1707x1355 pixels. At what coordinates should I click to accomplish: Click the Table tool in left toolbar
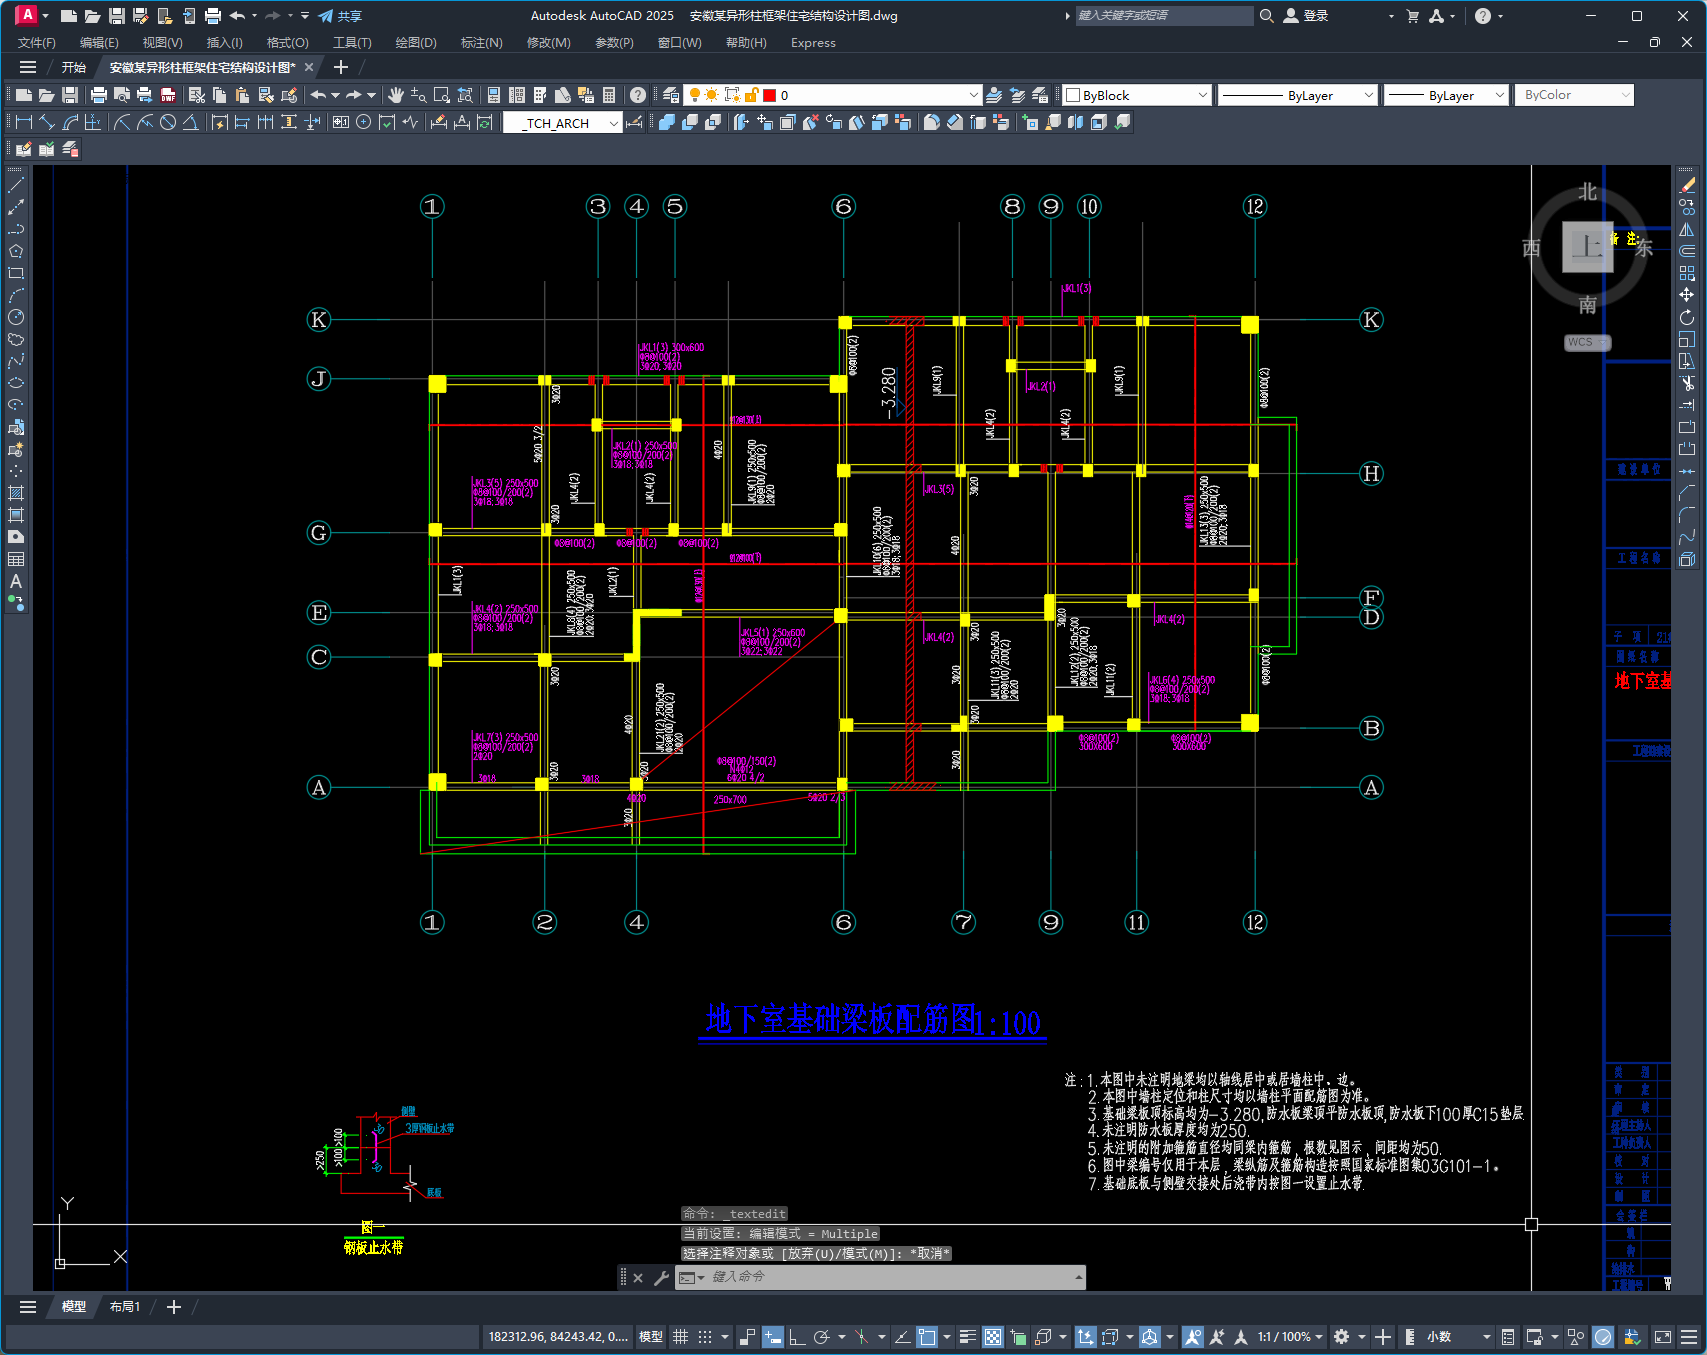pos(16,559)
